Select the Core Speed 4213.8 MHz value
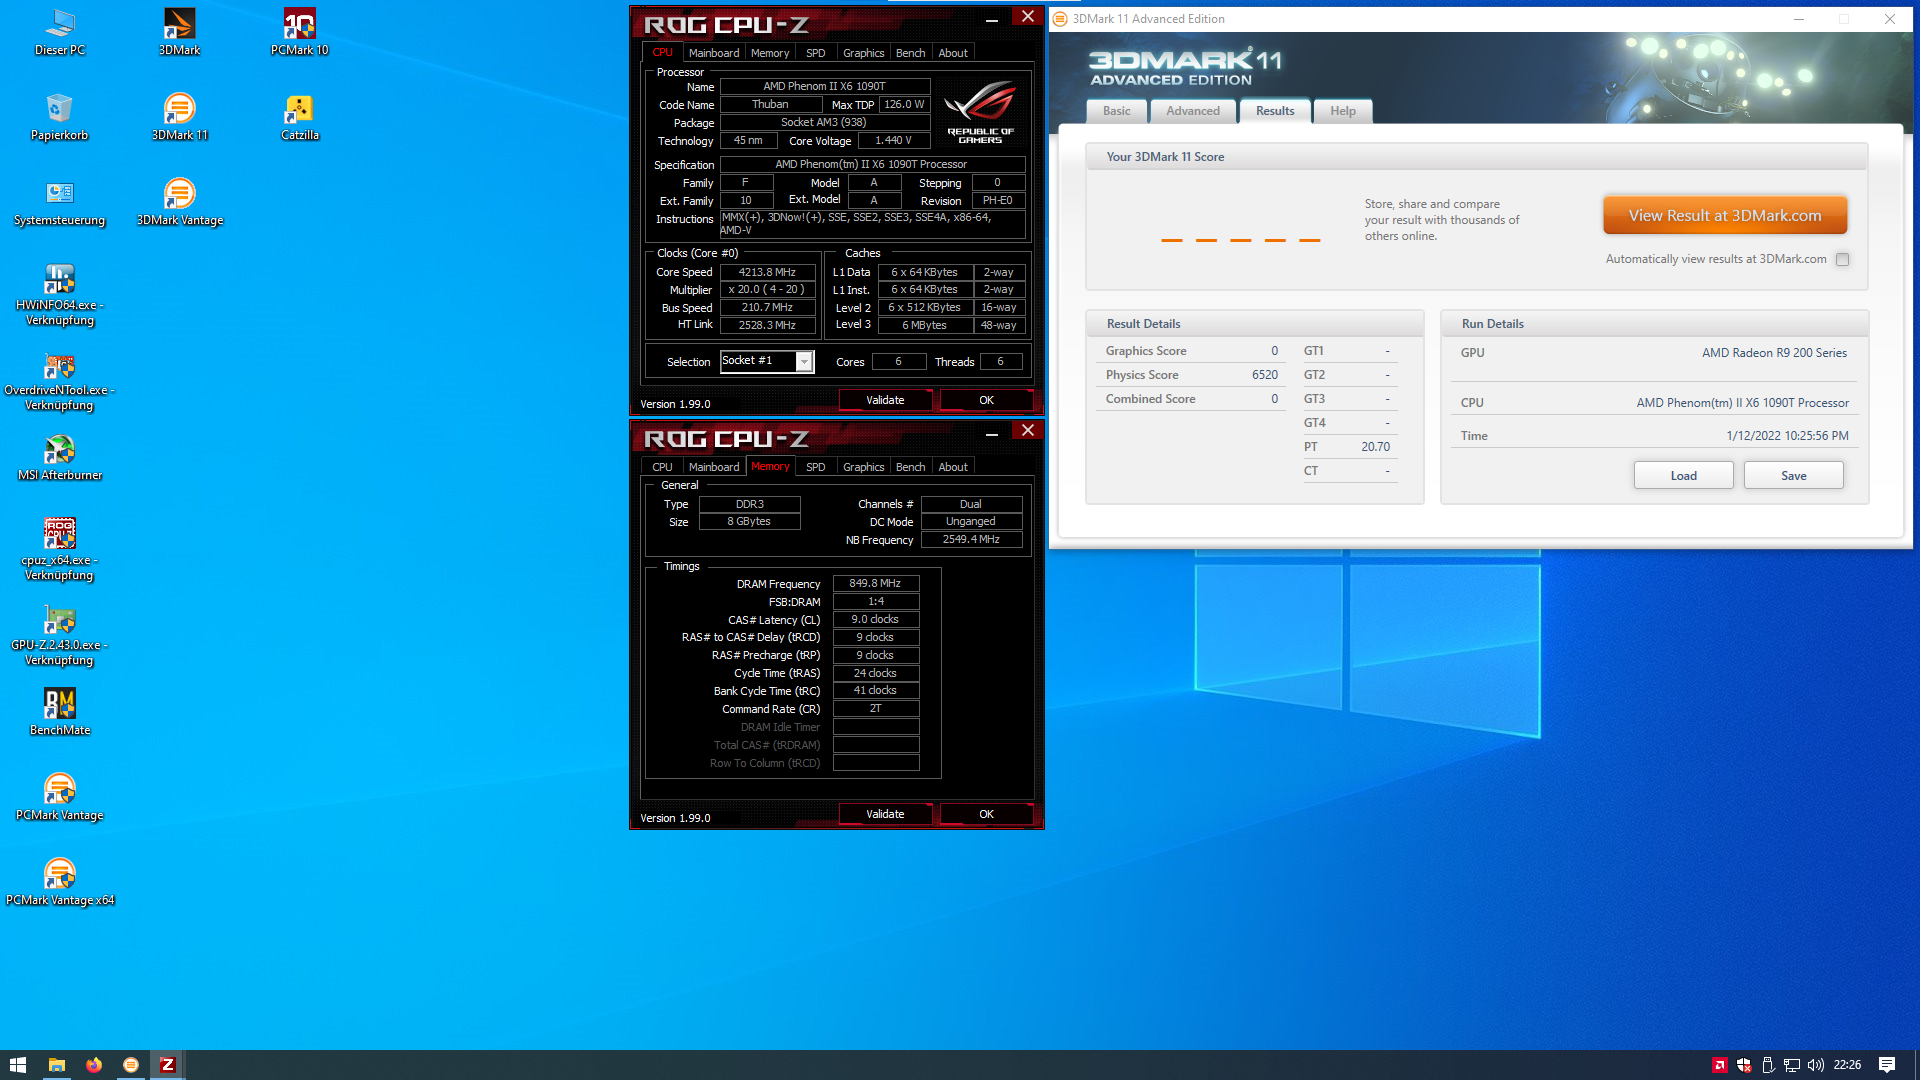This screenshot has width=1920, height=1080. 767,272
